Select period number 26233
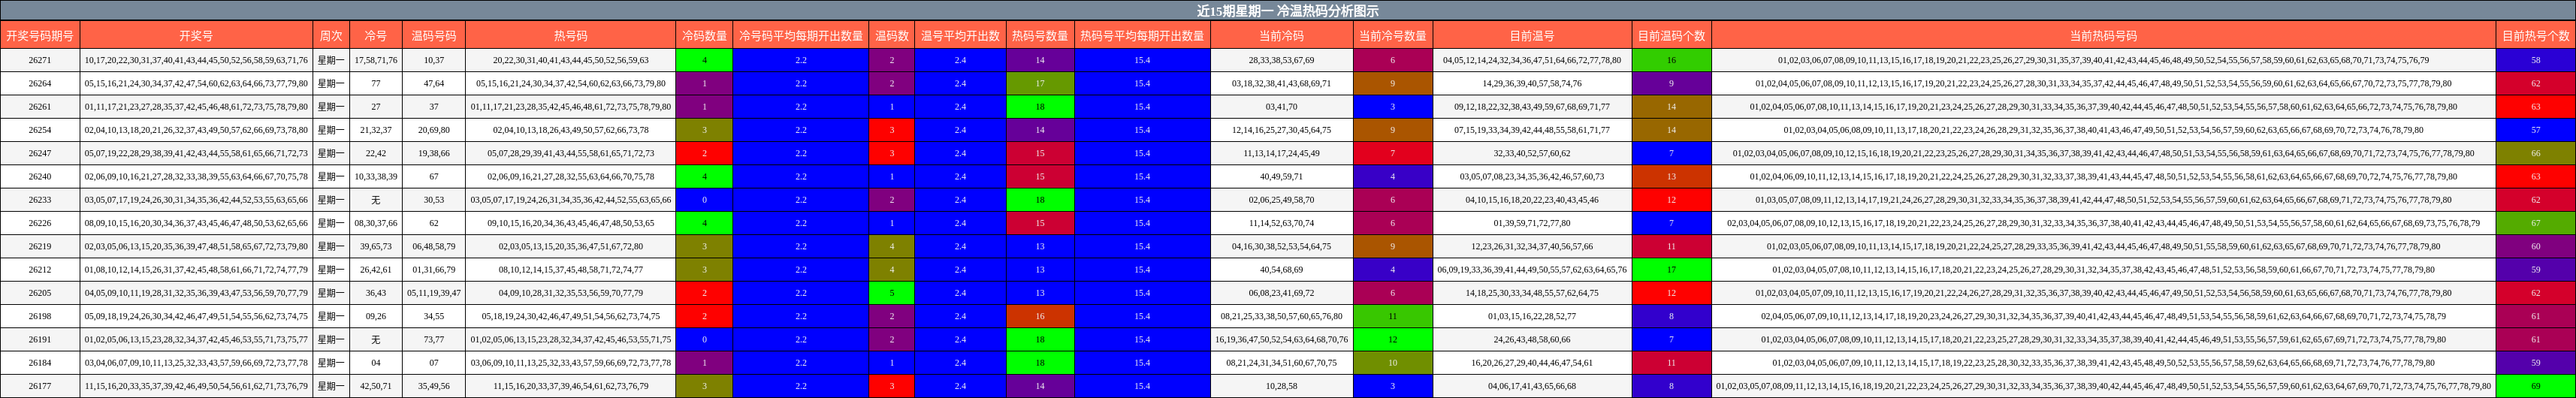The width and height of the screenshot is (2576, 398). (x=40, y=200)
